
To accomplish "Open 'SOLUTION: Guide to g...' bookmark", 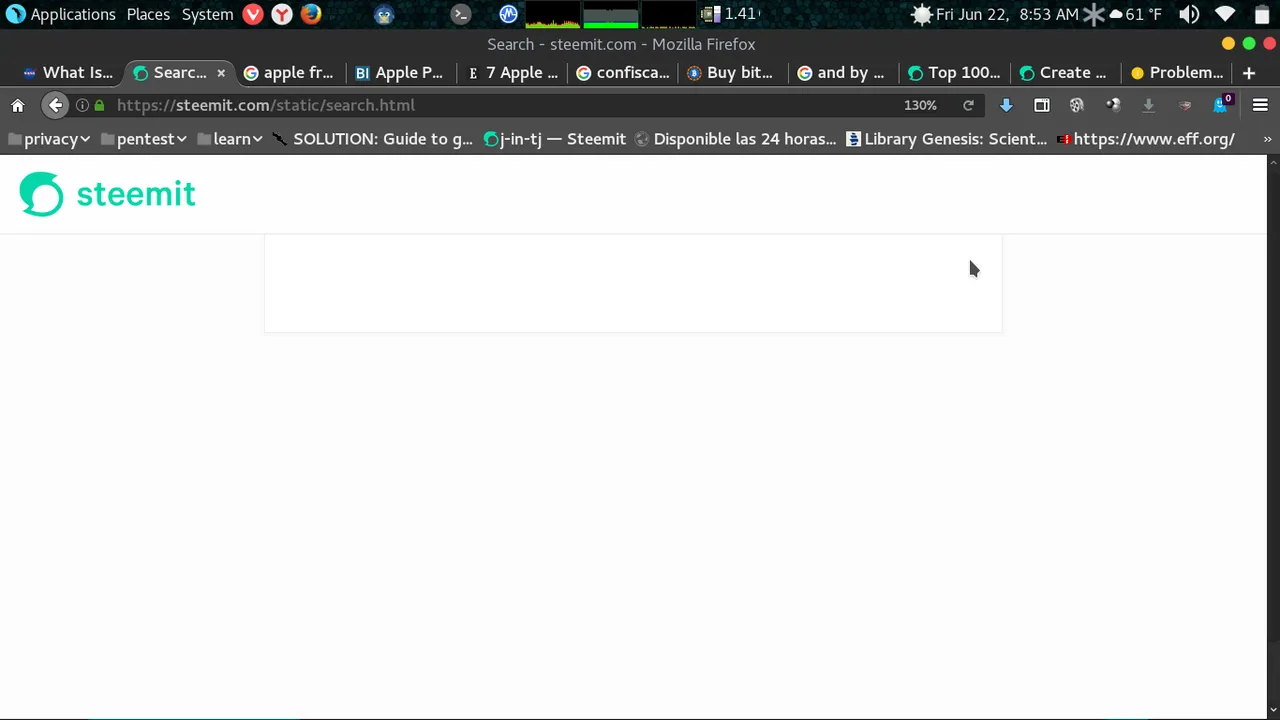I will tap(373, 139).
